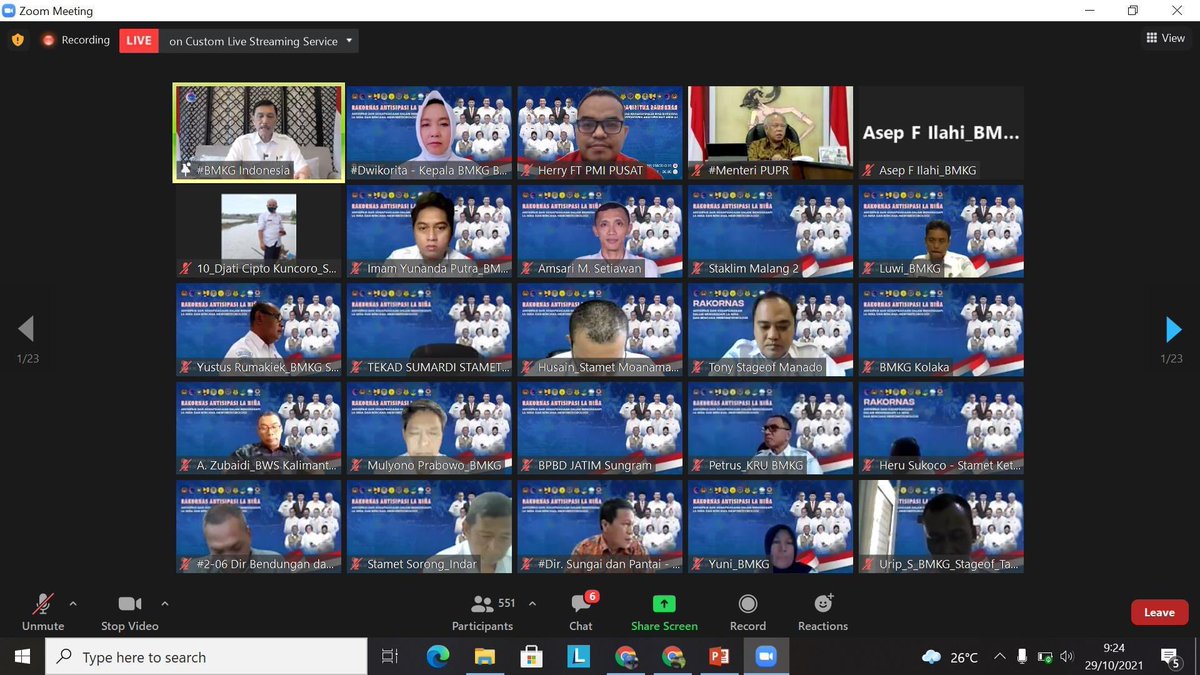1200x675 pixels.
Task: Open the Chat panel
Action: coord(582,611)
